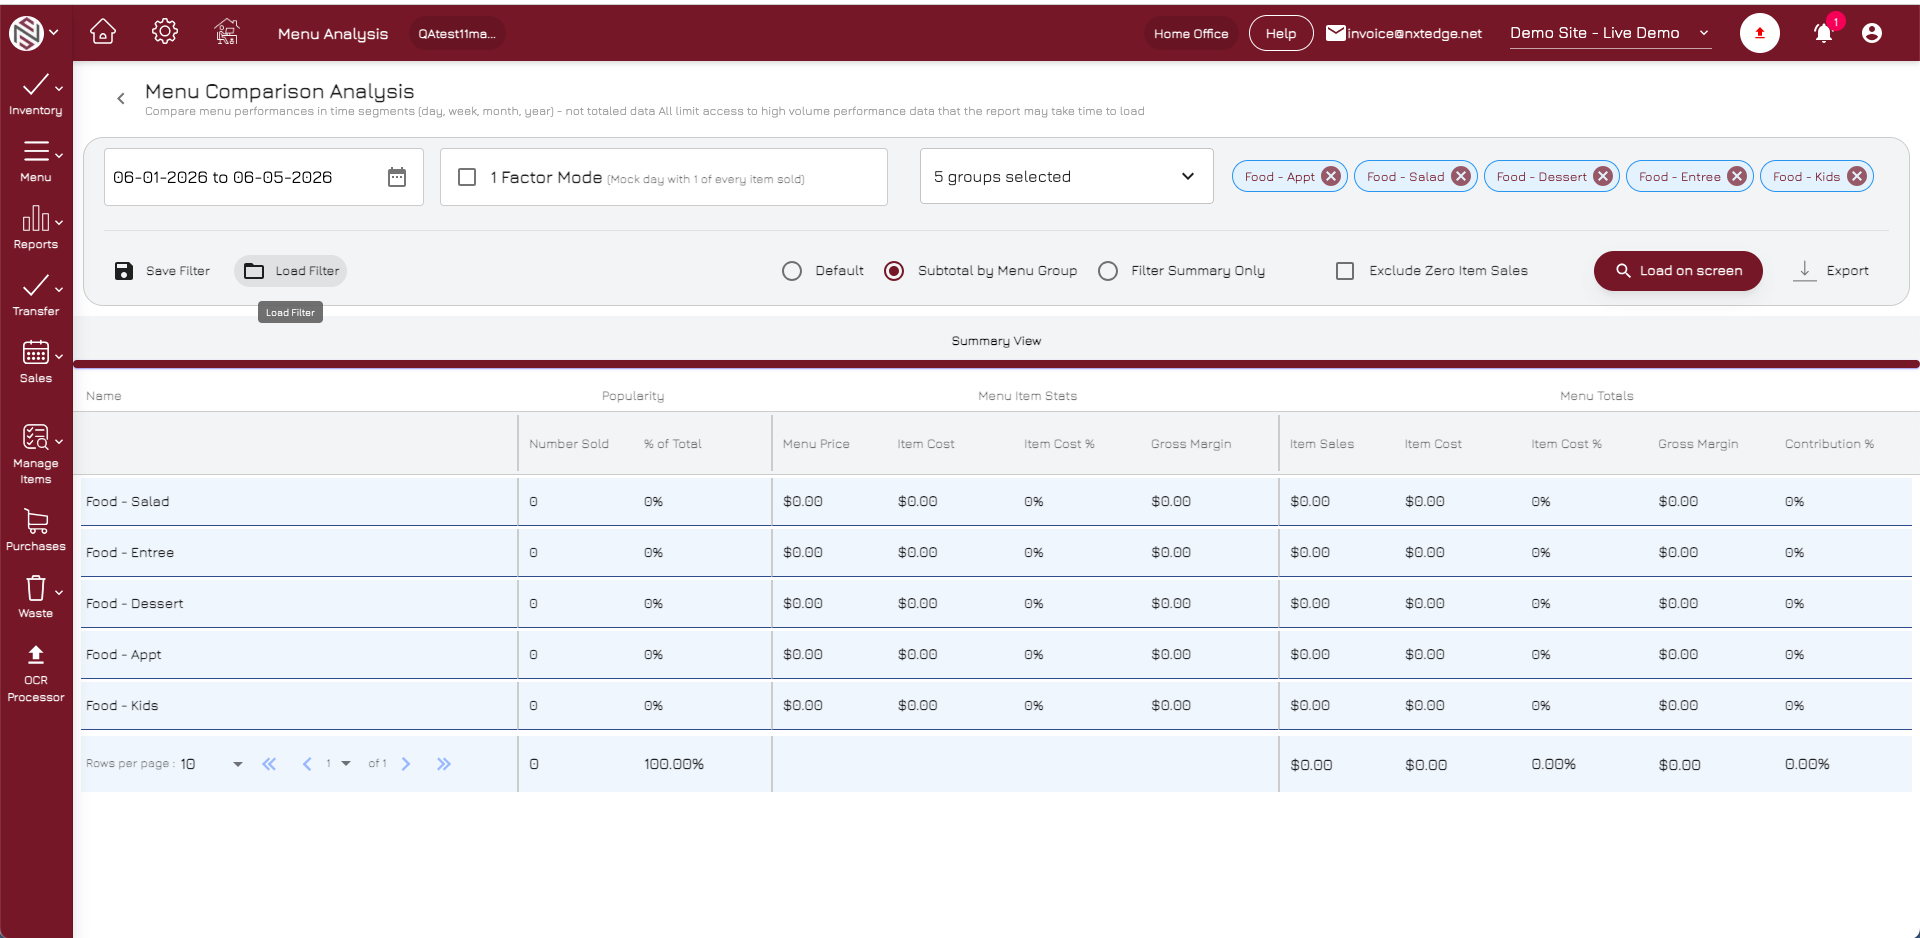Click the envelope icon beside invoice email
The image size is (1920, 938).
(1335, 33)
